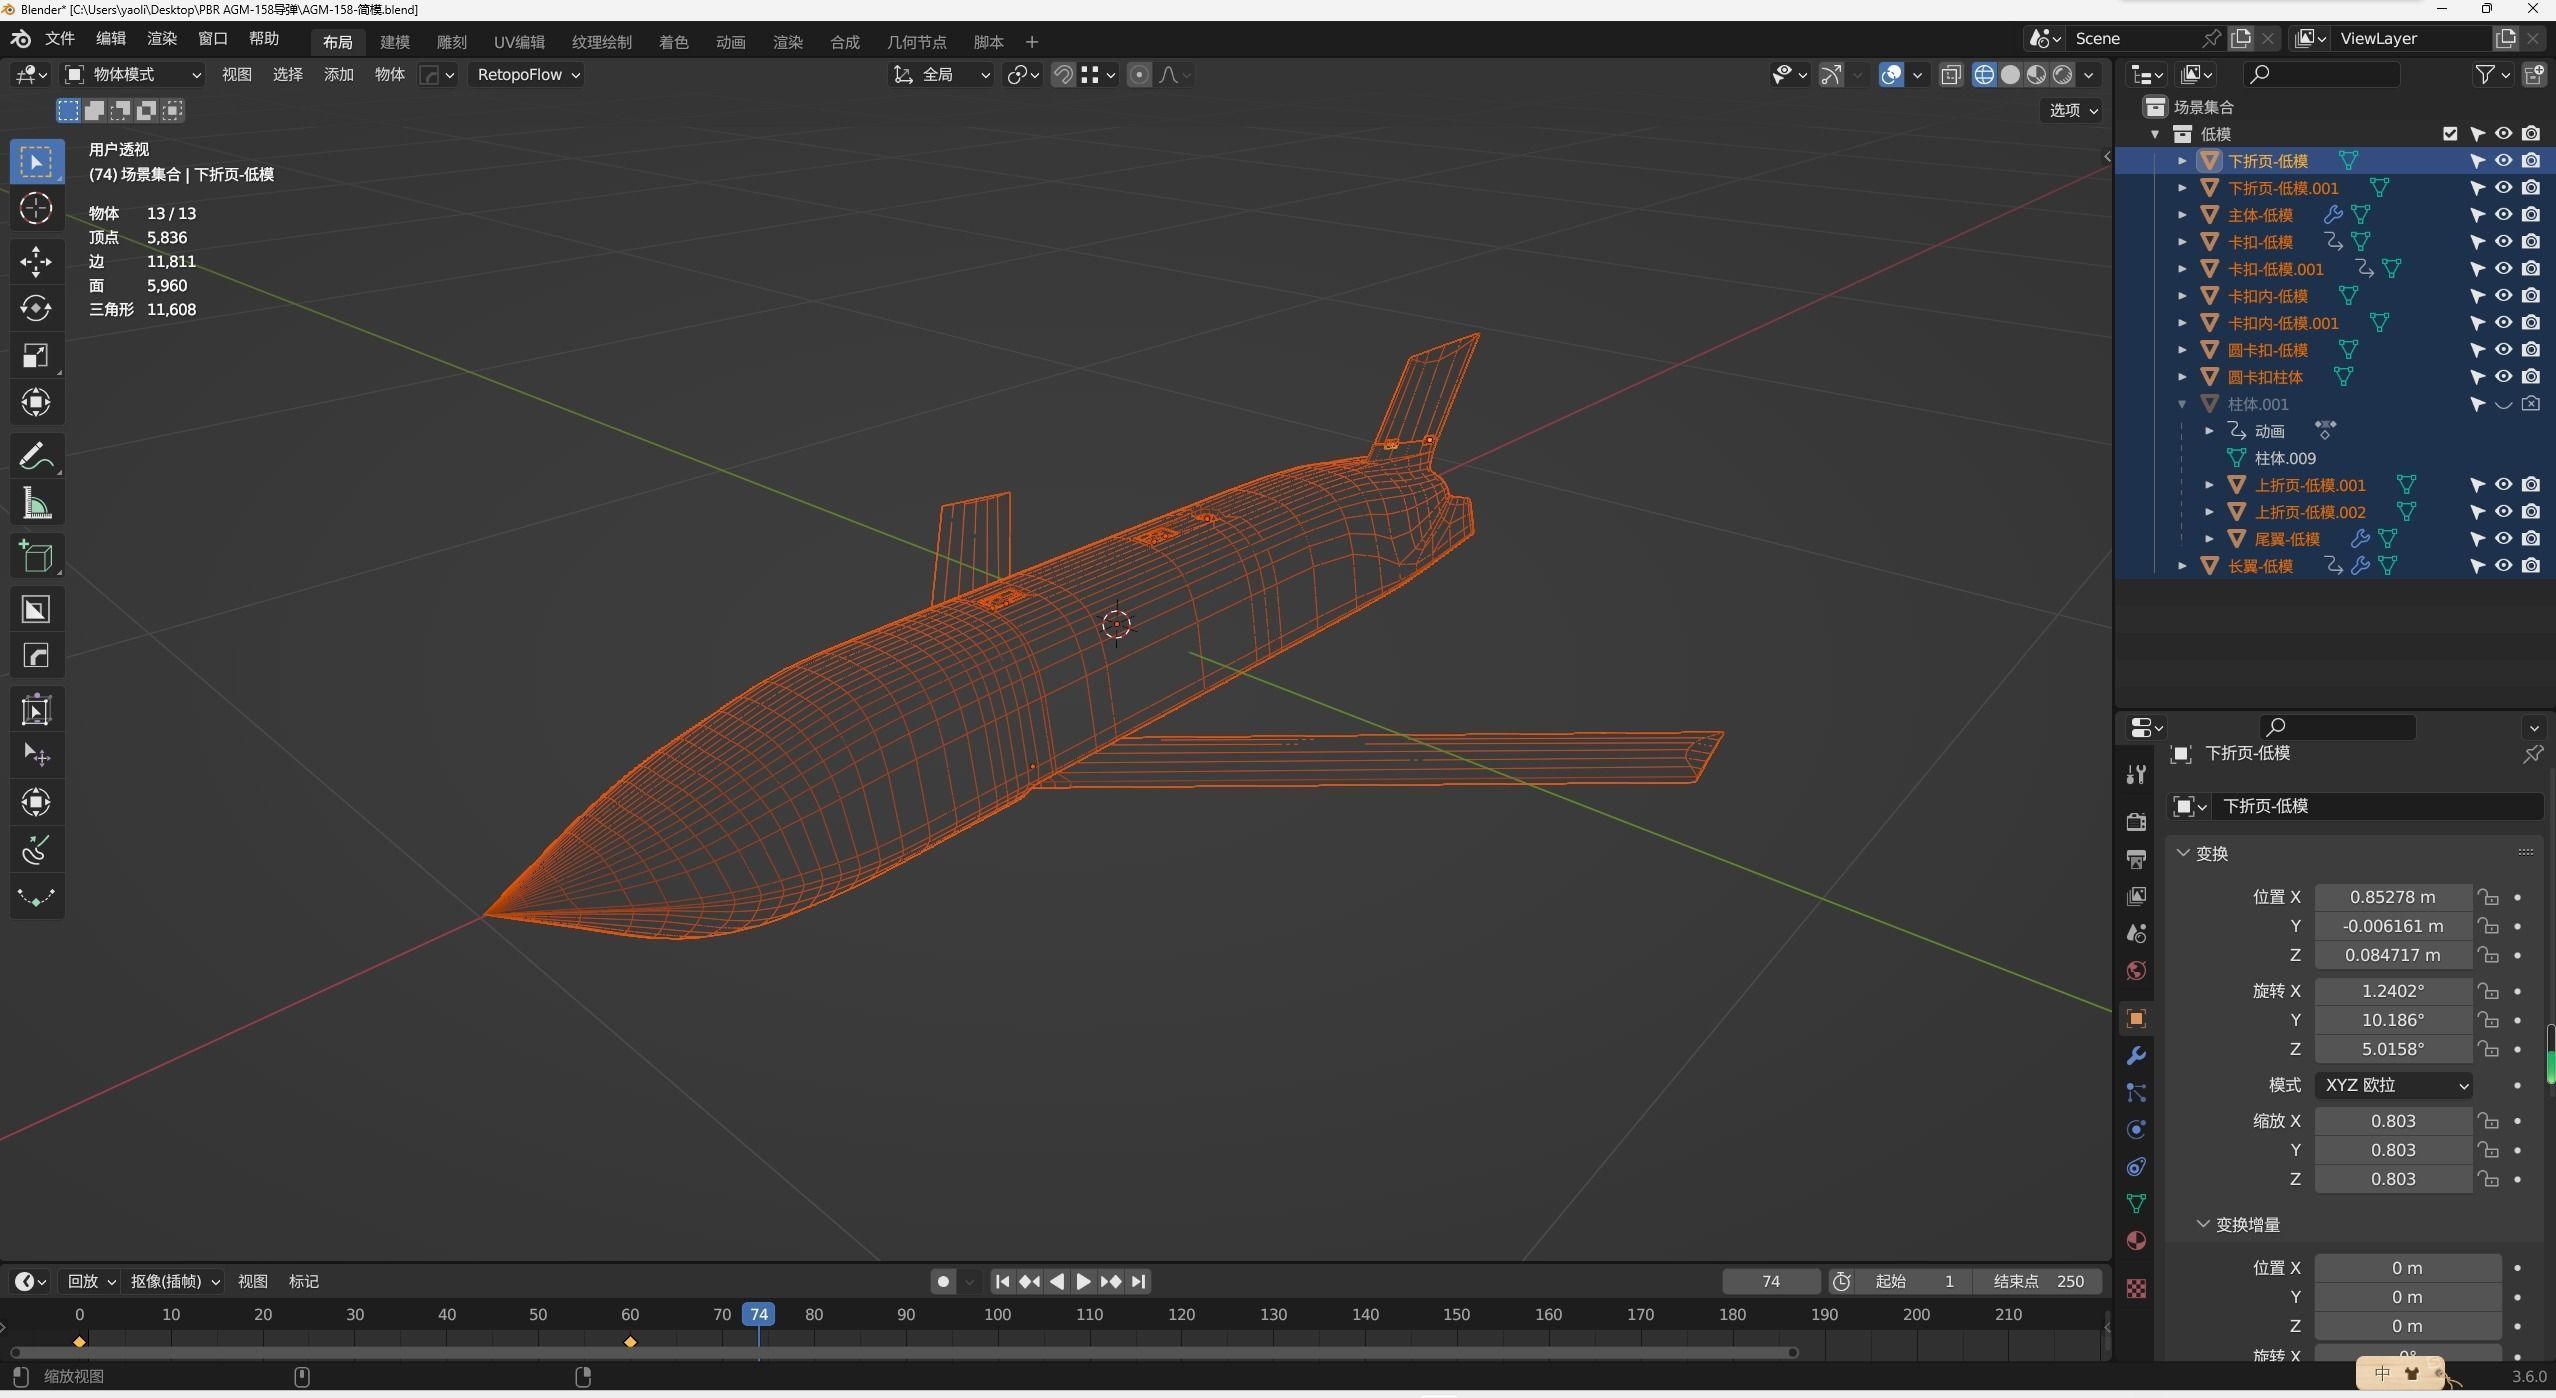This screenshot has height=1398, width=2556.
Task: Select the Measure ruler tool
Action: pyautogui.click(x=36, y=503)
